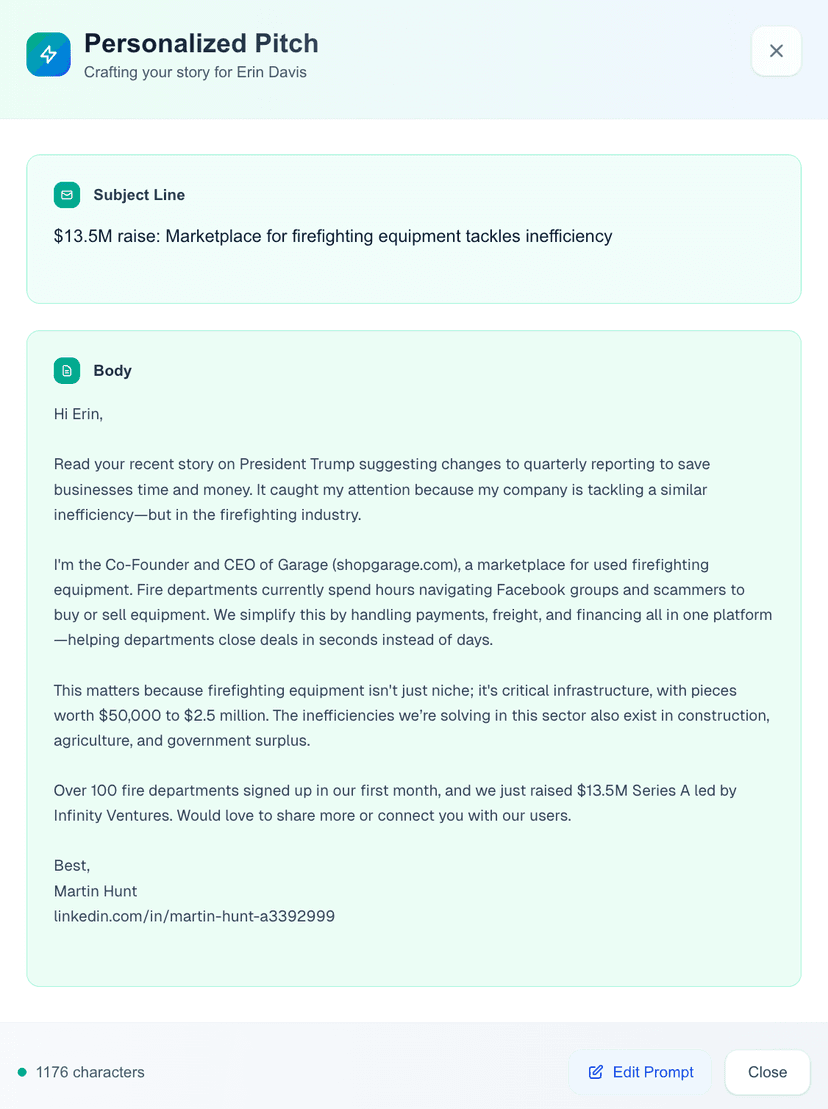Viewport: 828px width, 1109px height.
Task: Open the Edit Prompt button
Action: (x=640, y=1072)
